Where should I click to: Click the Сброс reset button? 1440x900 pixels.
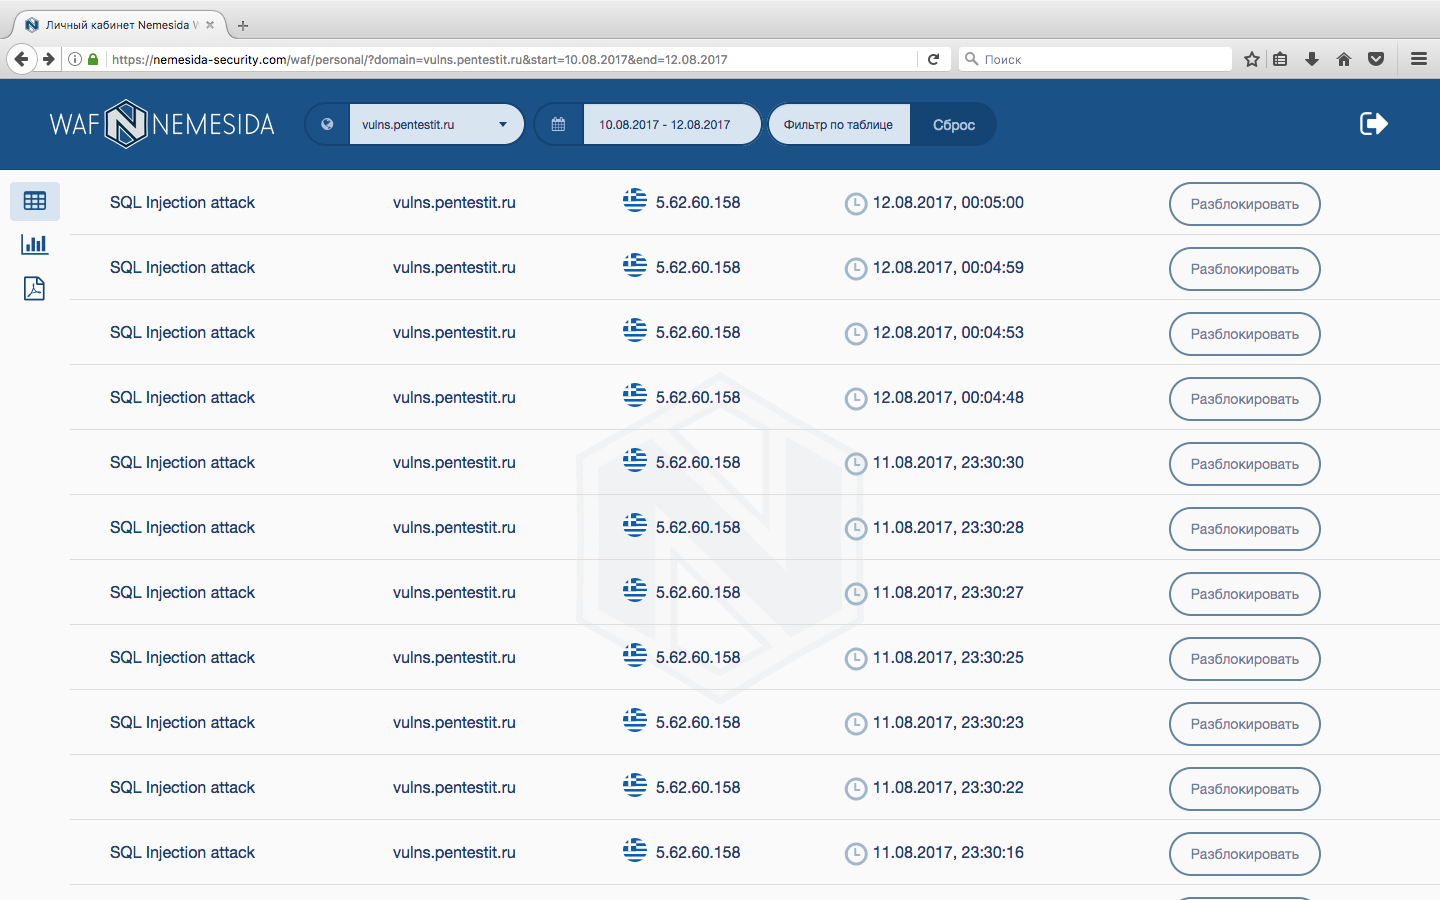coord(953,125)
